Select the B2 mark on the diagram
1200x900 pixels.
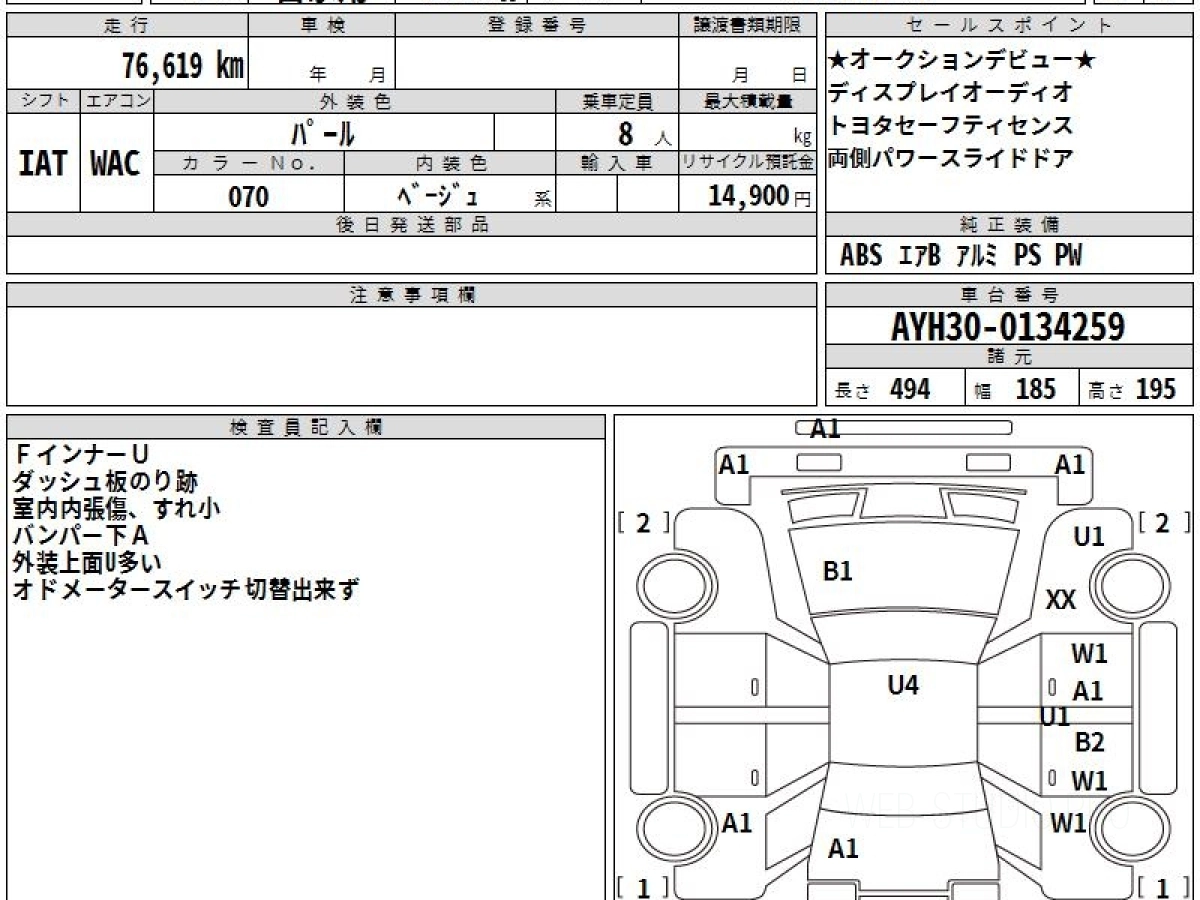tap(1089, 743)
